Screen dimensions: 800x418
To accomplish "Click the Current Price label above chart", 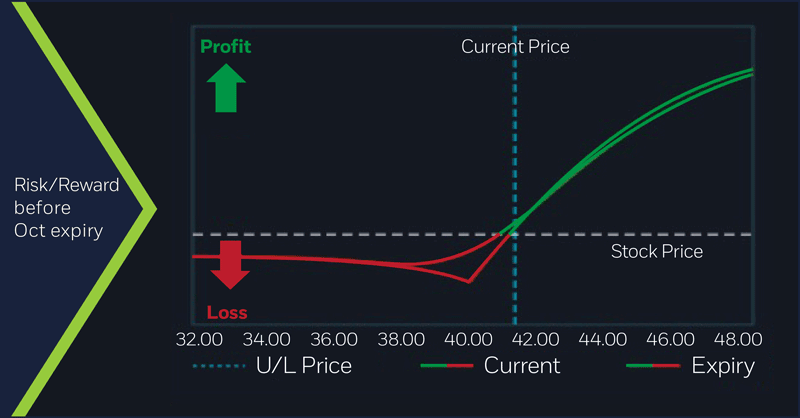I will coord(514,47).
